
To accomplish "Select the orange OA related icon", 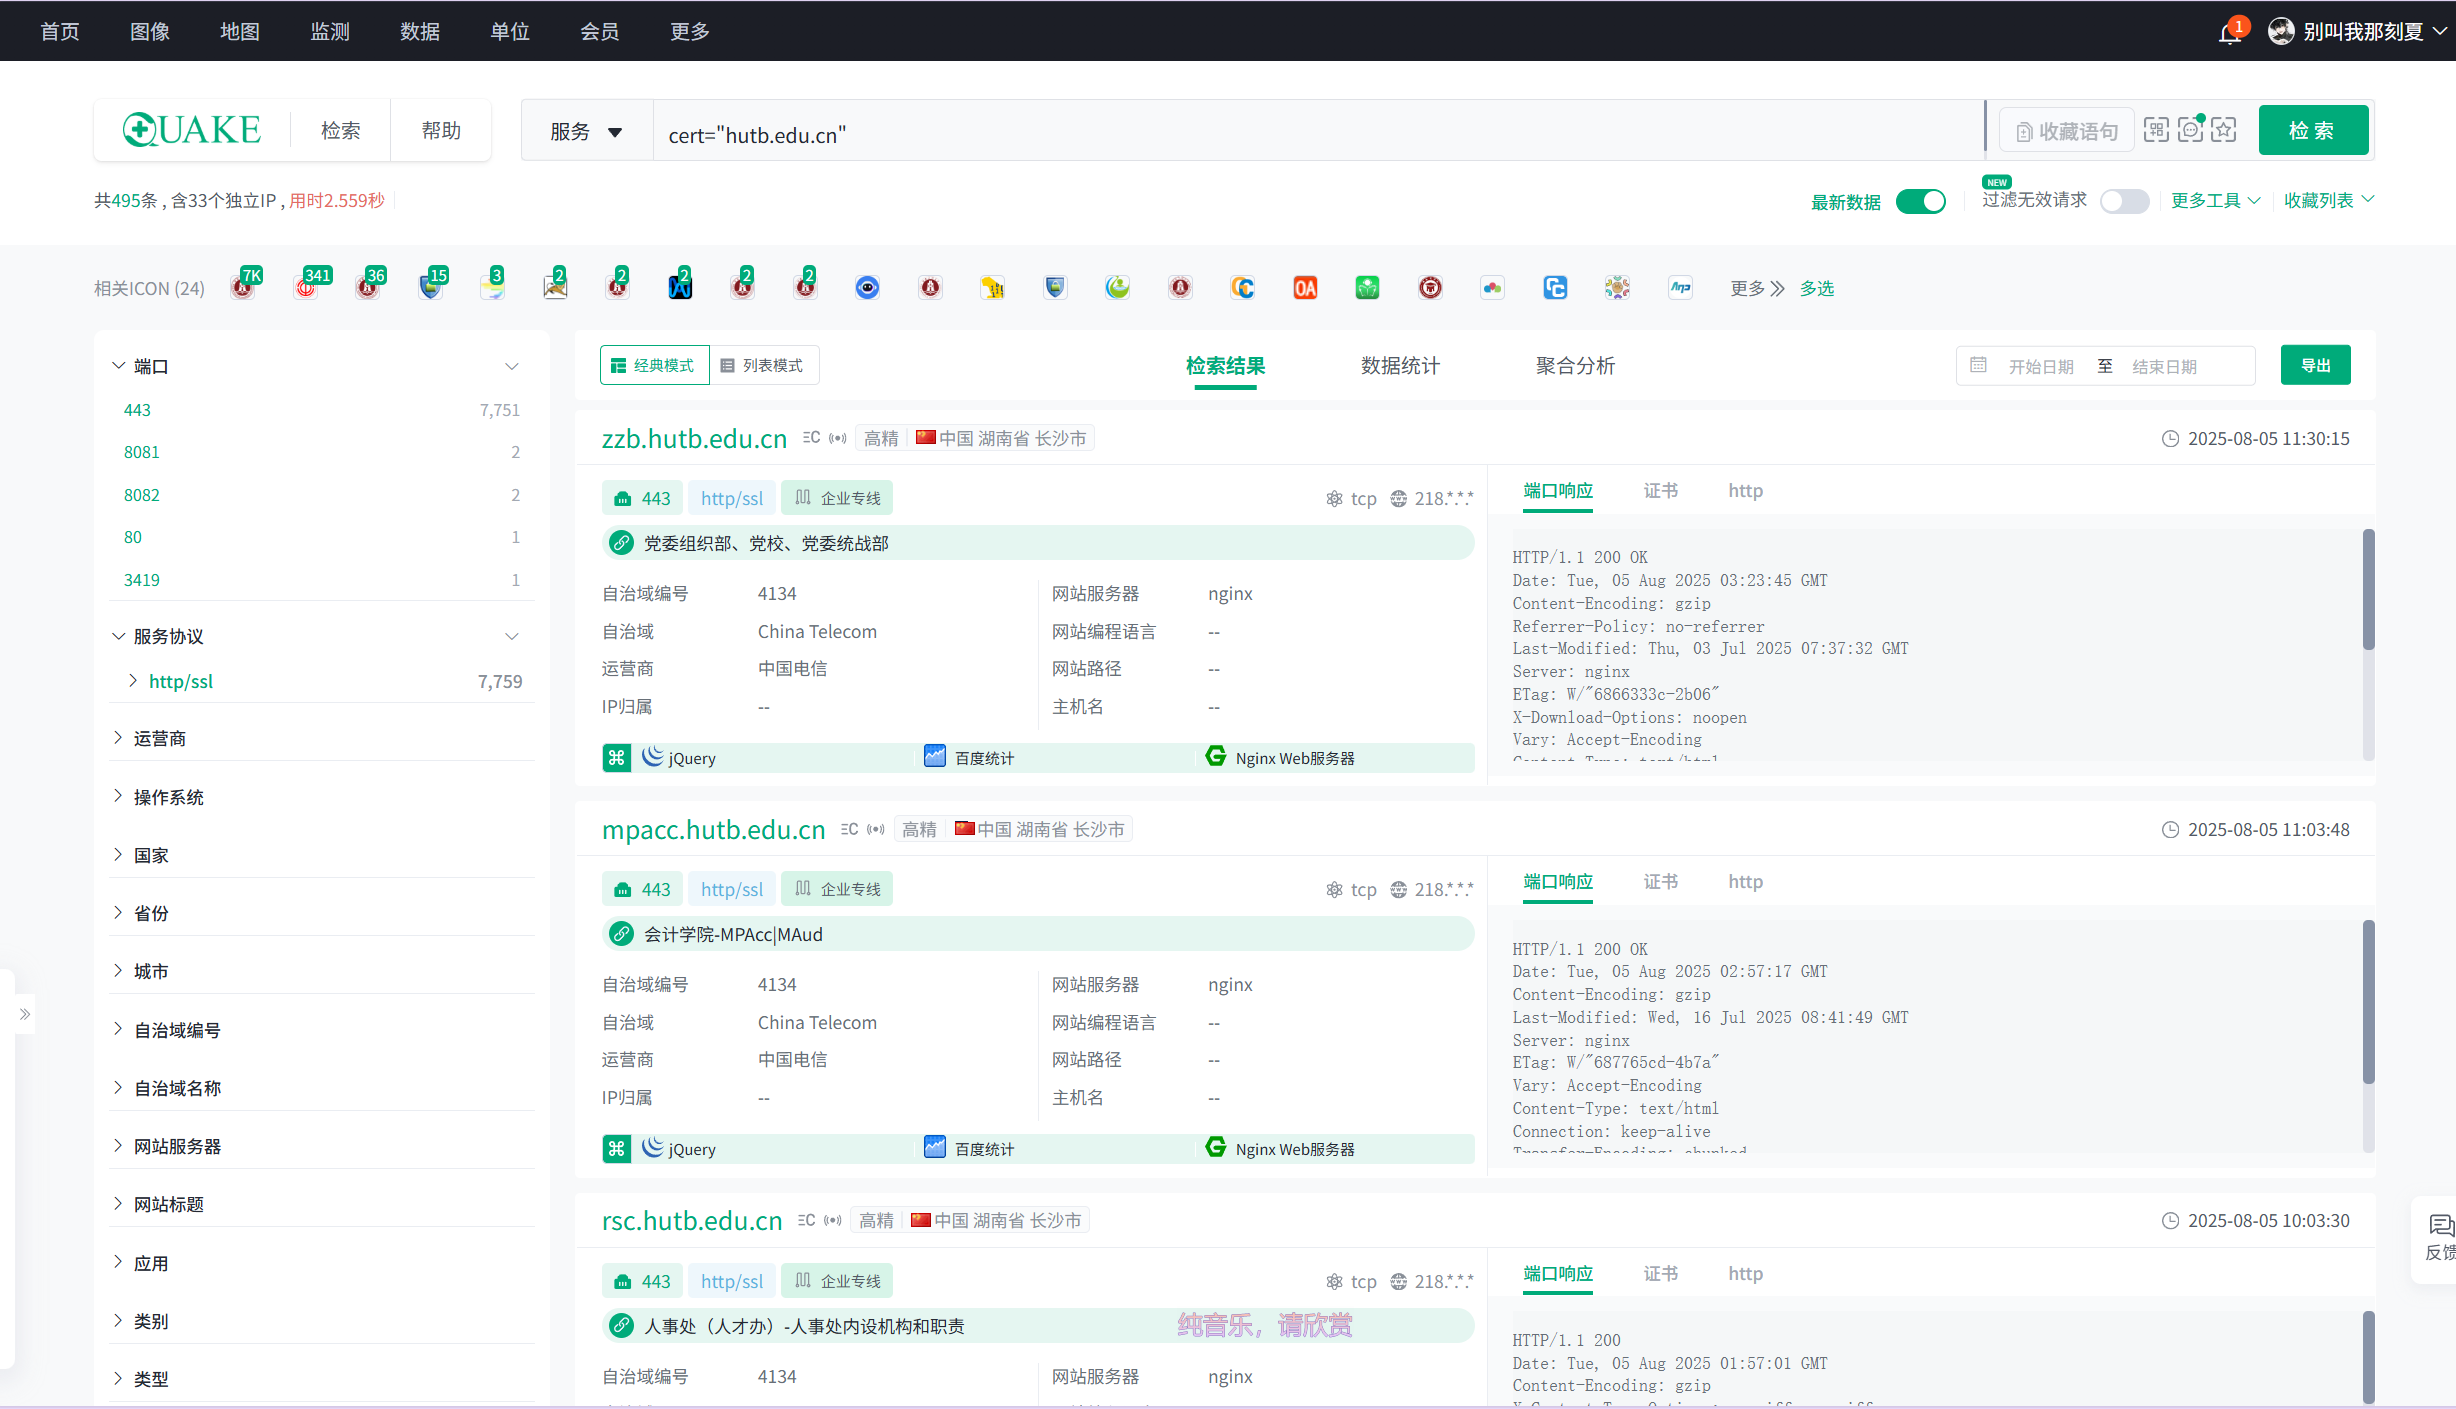I will (1305, 288).
